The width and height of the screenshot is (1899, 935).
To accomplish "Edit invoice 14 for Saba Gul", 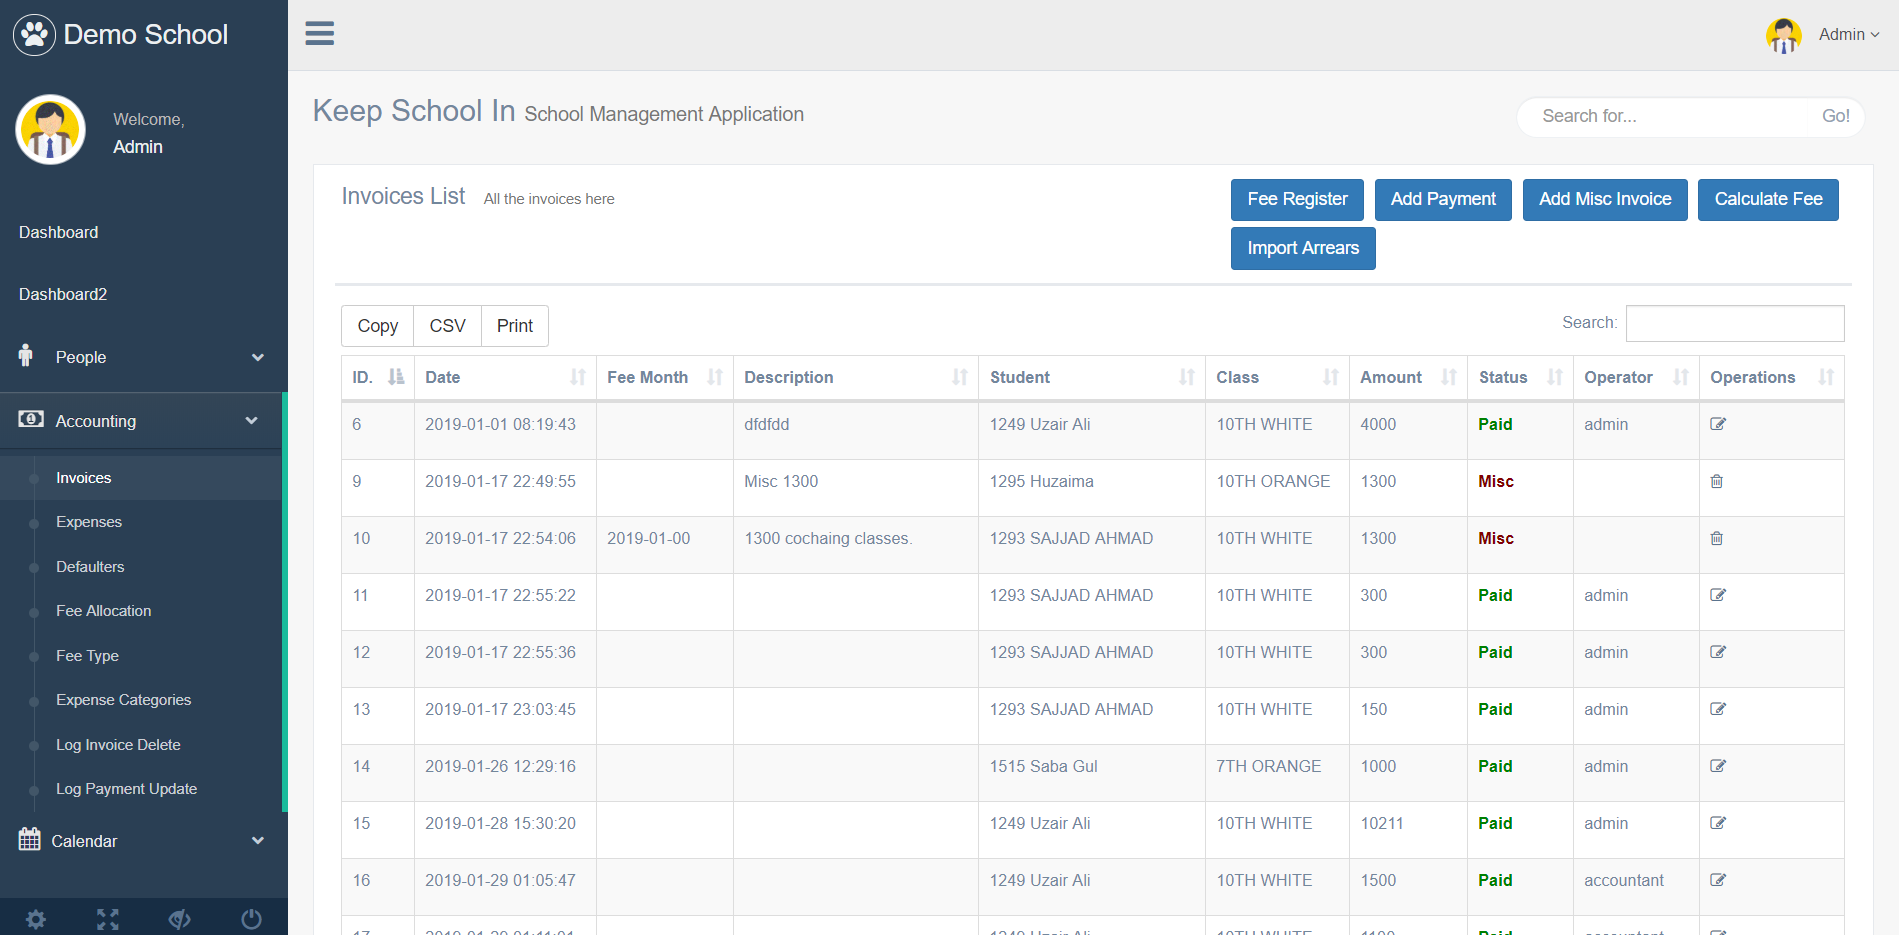I will pyautogui.click(x=1718, y=766).
